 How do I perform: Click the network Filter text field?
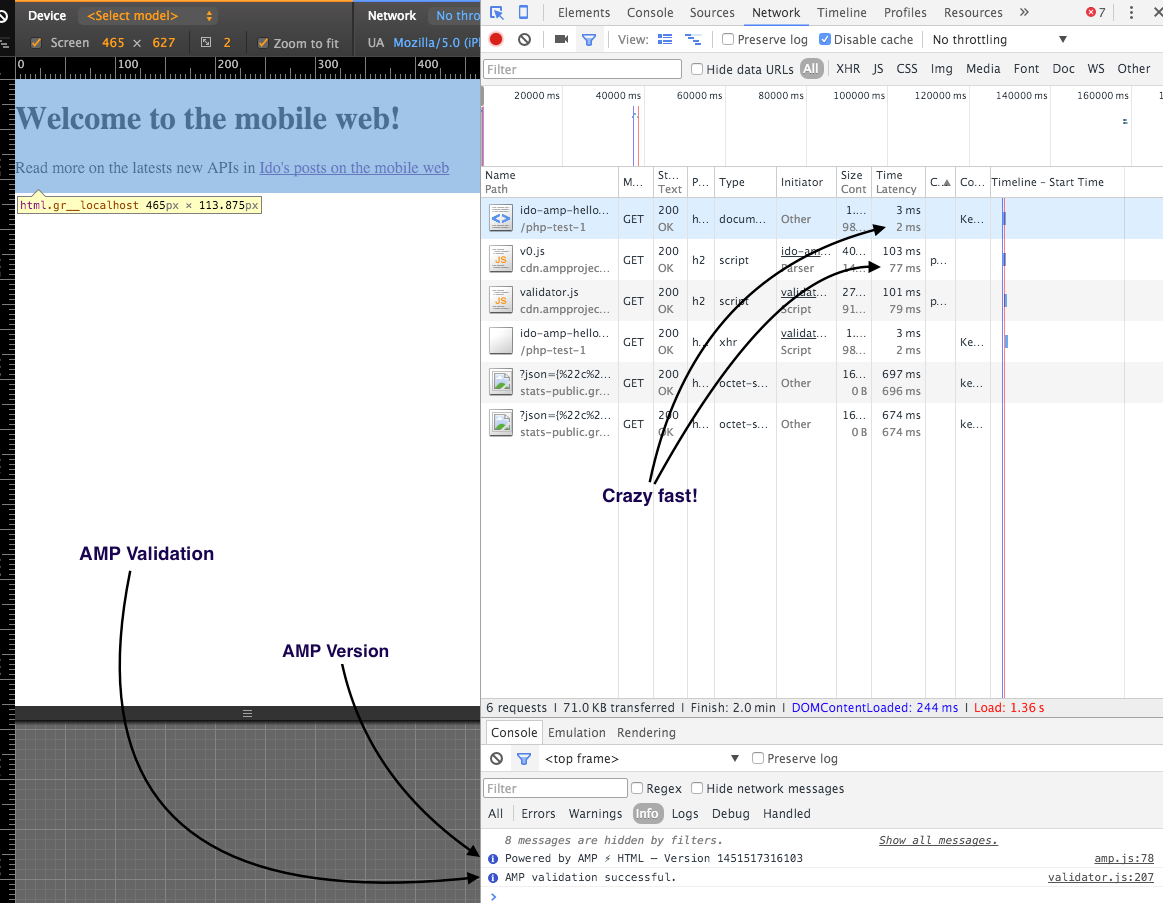click(582, 69)
